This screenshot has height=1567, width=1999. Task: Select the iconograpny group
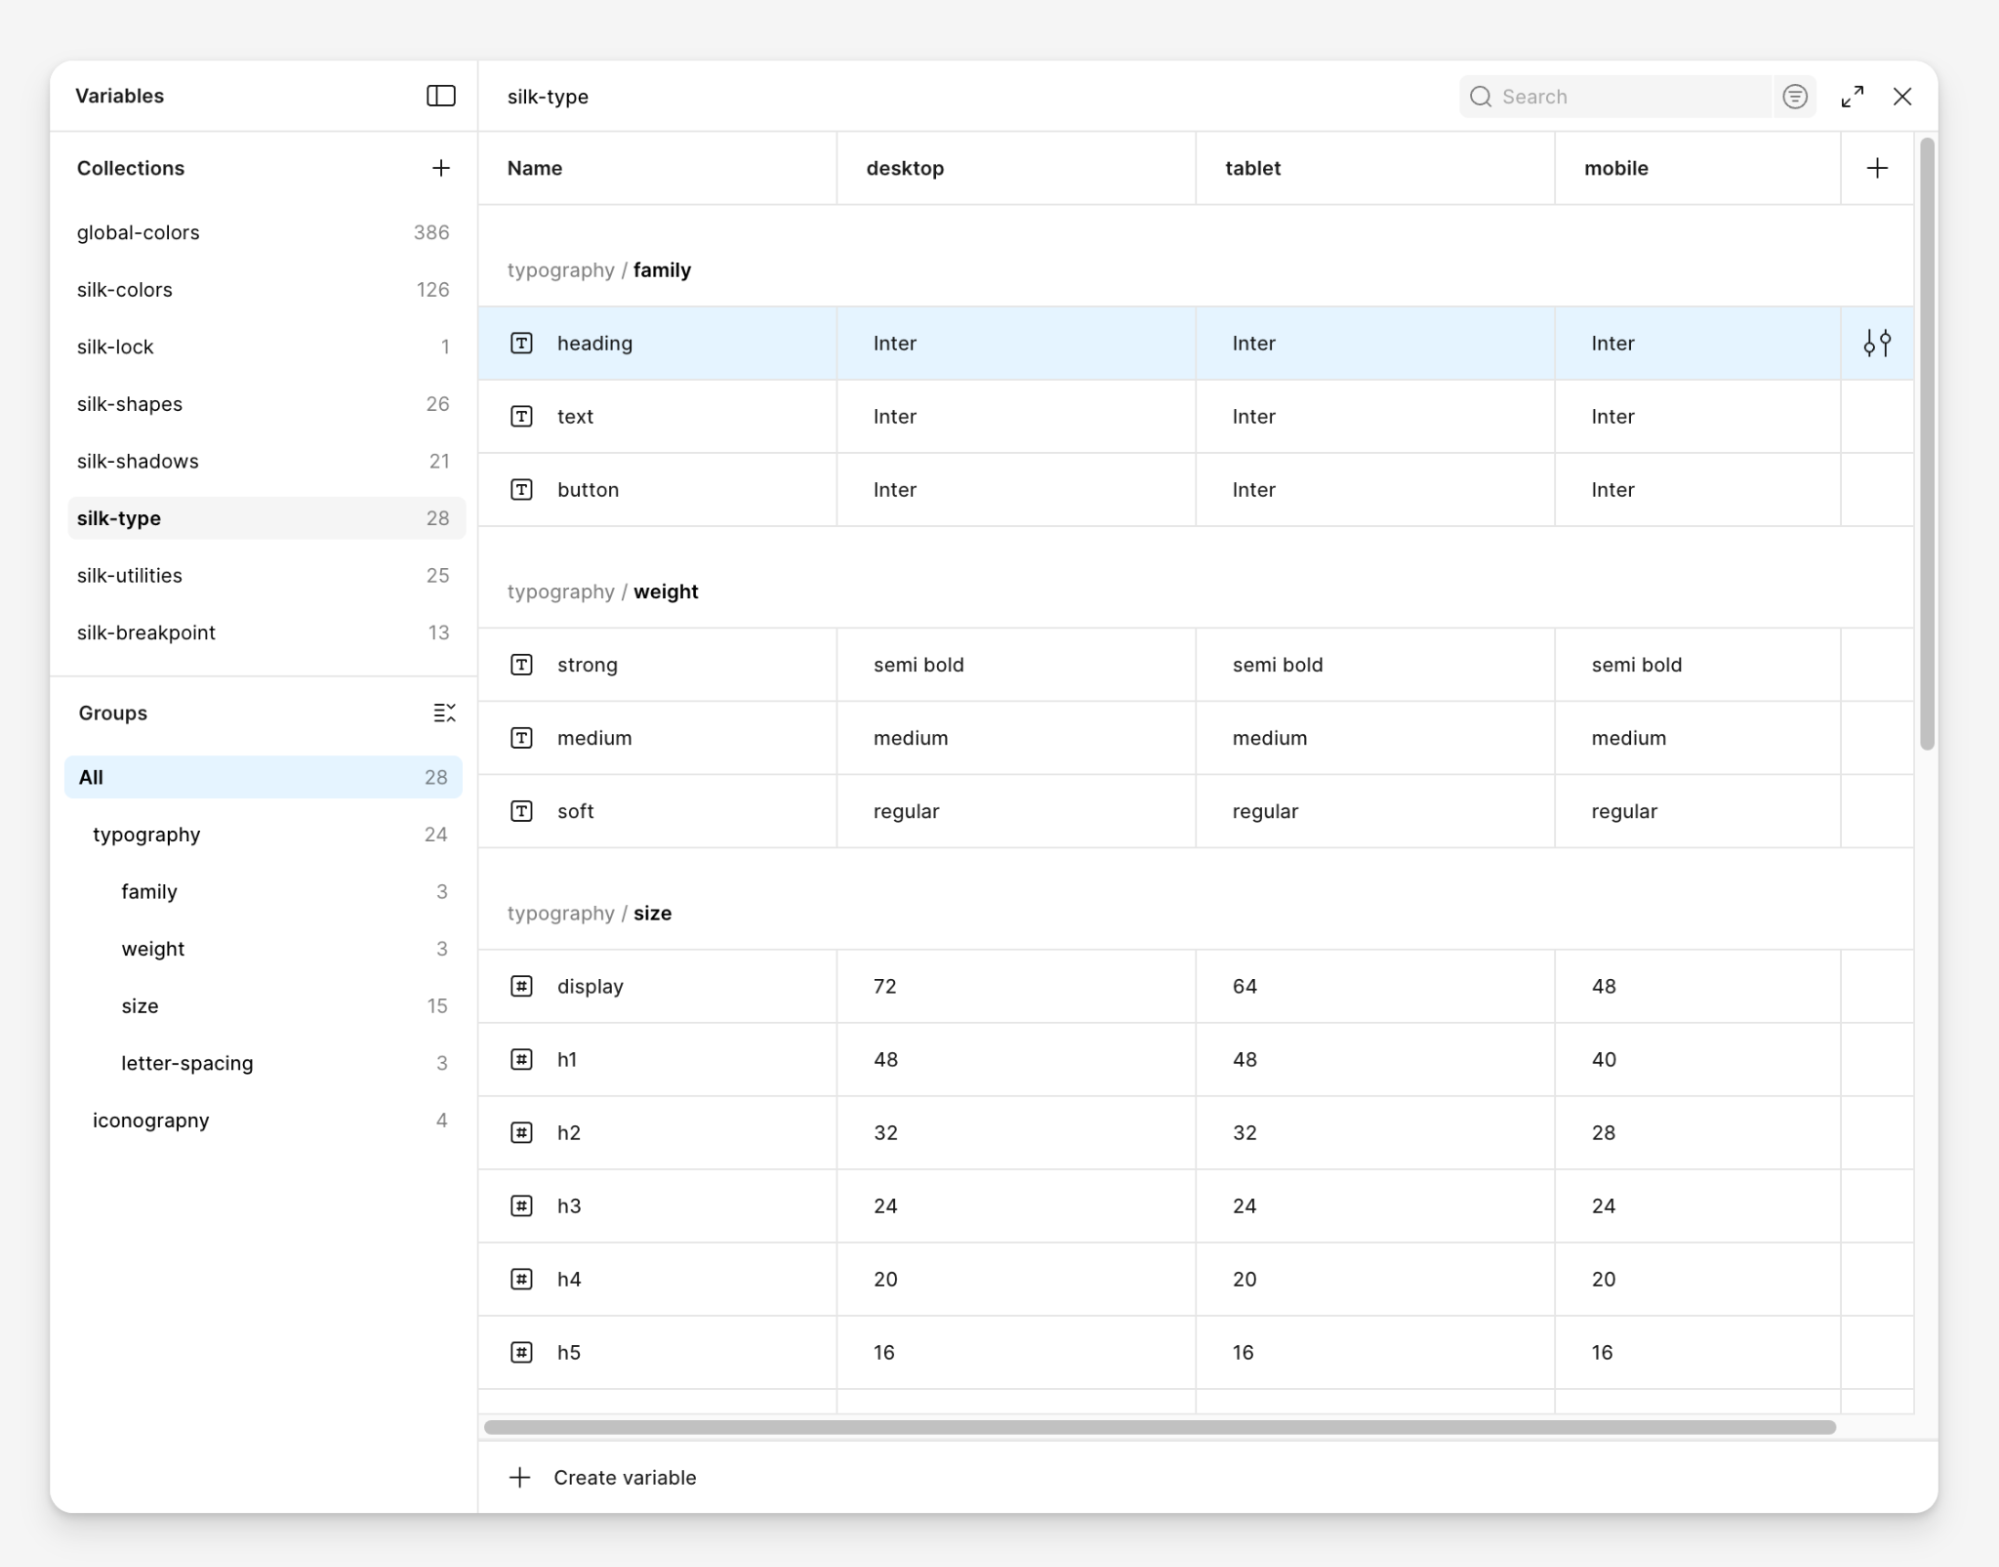(x=151, y=1120)
